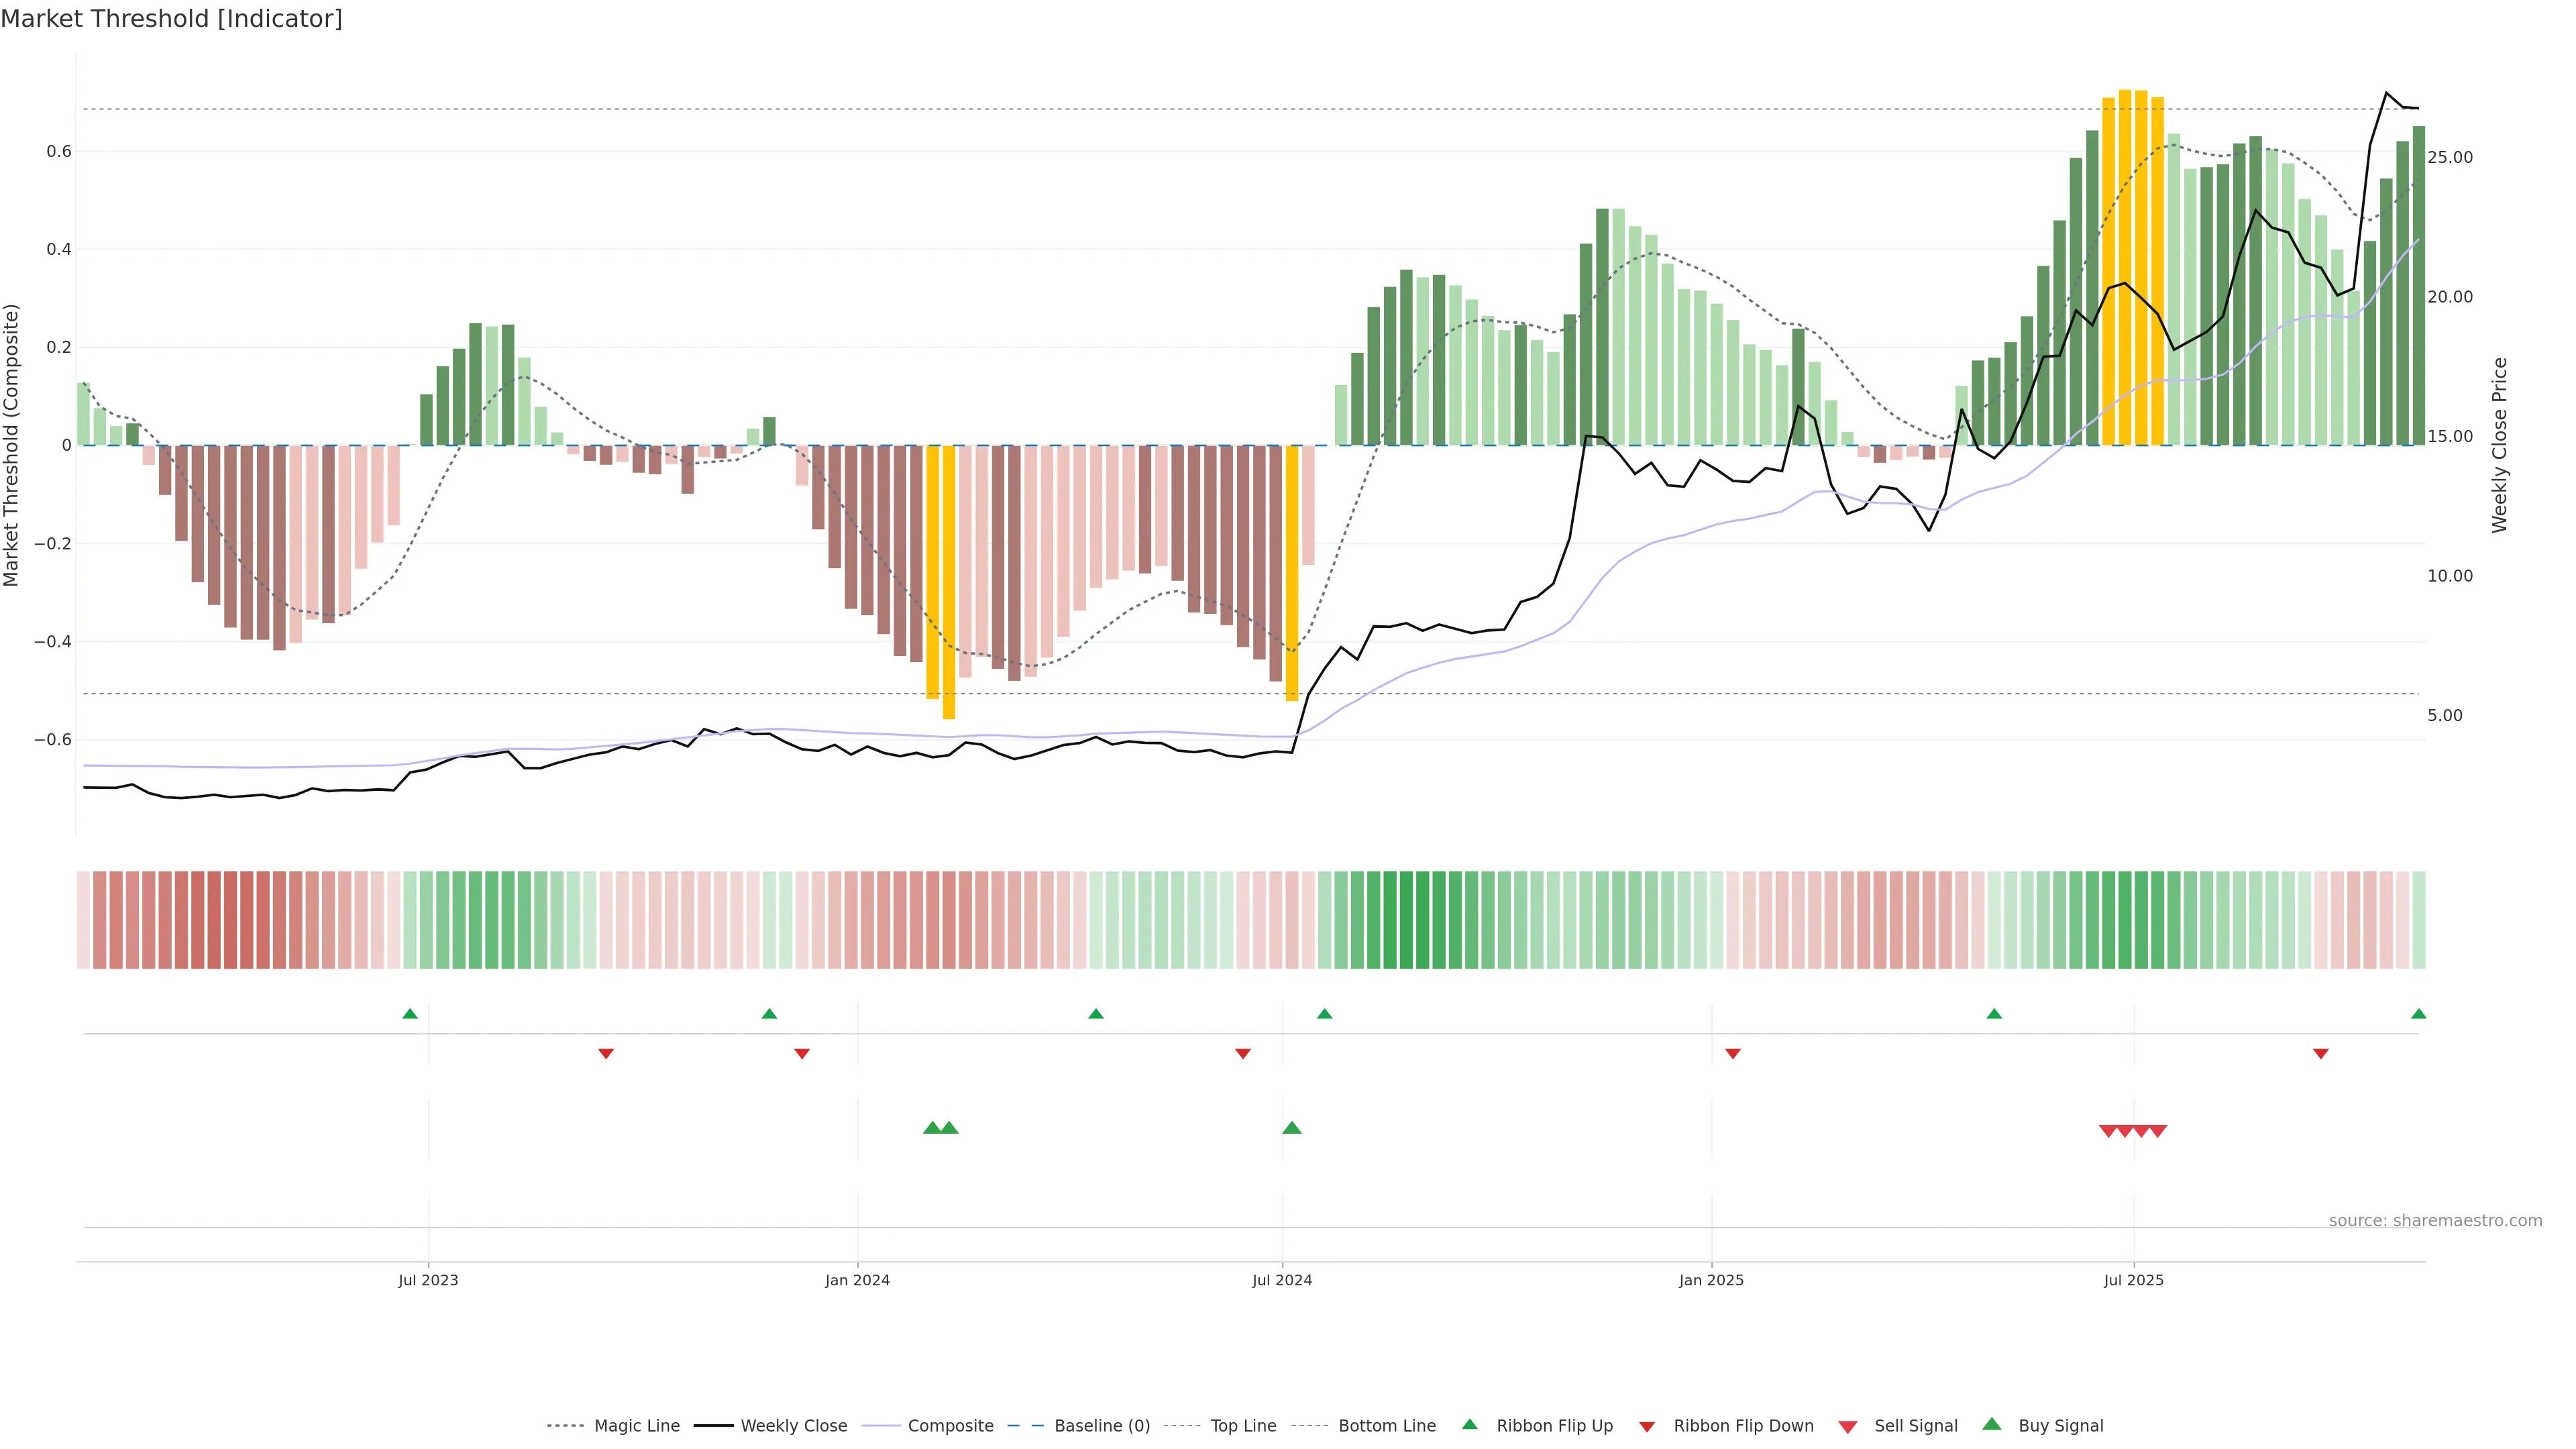Toggle the Weekly Close legend item
Viewport: 2576px width, 1449px height.
793,1426
